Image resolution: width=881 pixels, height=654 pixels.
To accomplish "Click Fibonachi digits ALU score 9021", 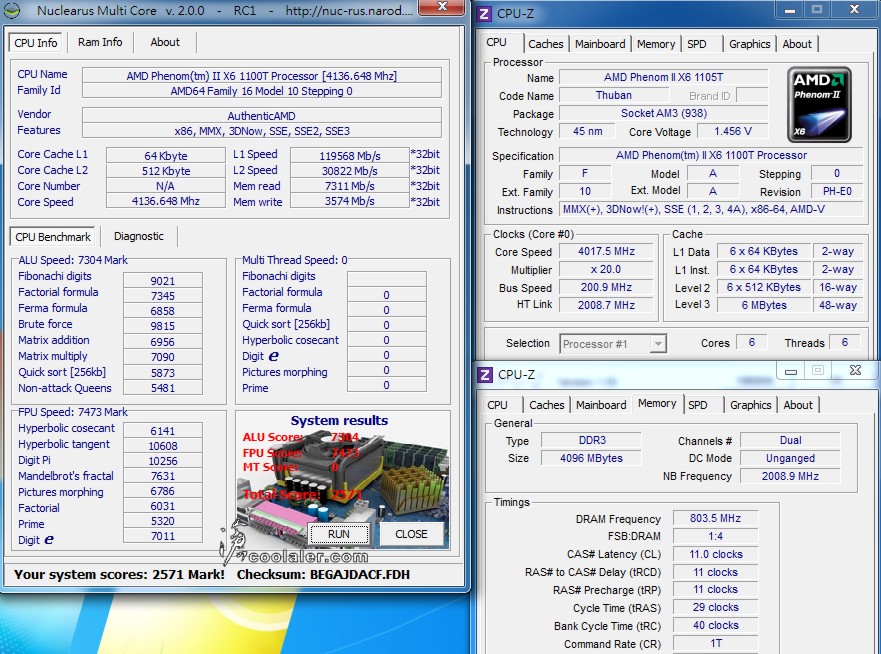I will coord(162,280).
